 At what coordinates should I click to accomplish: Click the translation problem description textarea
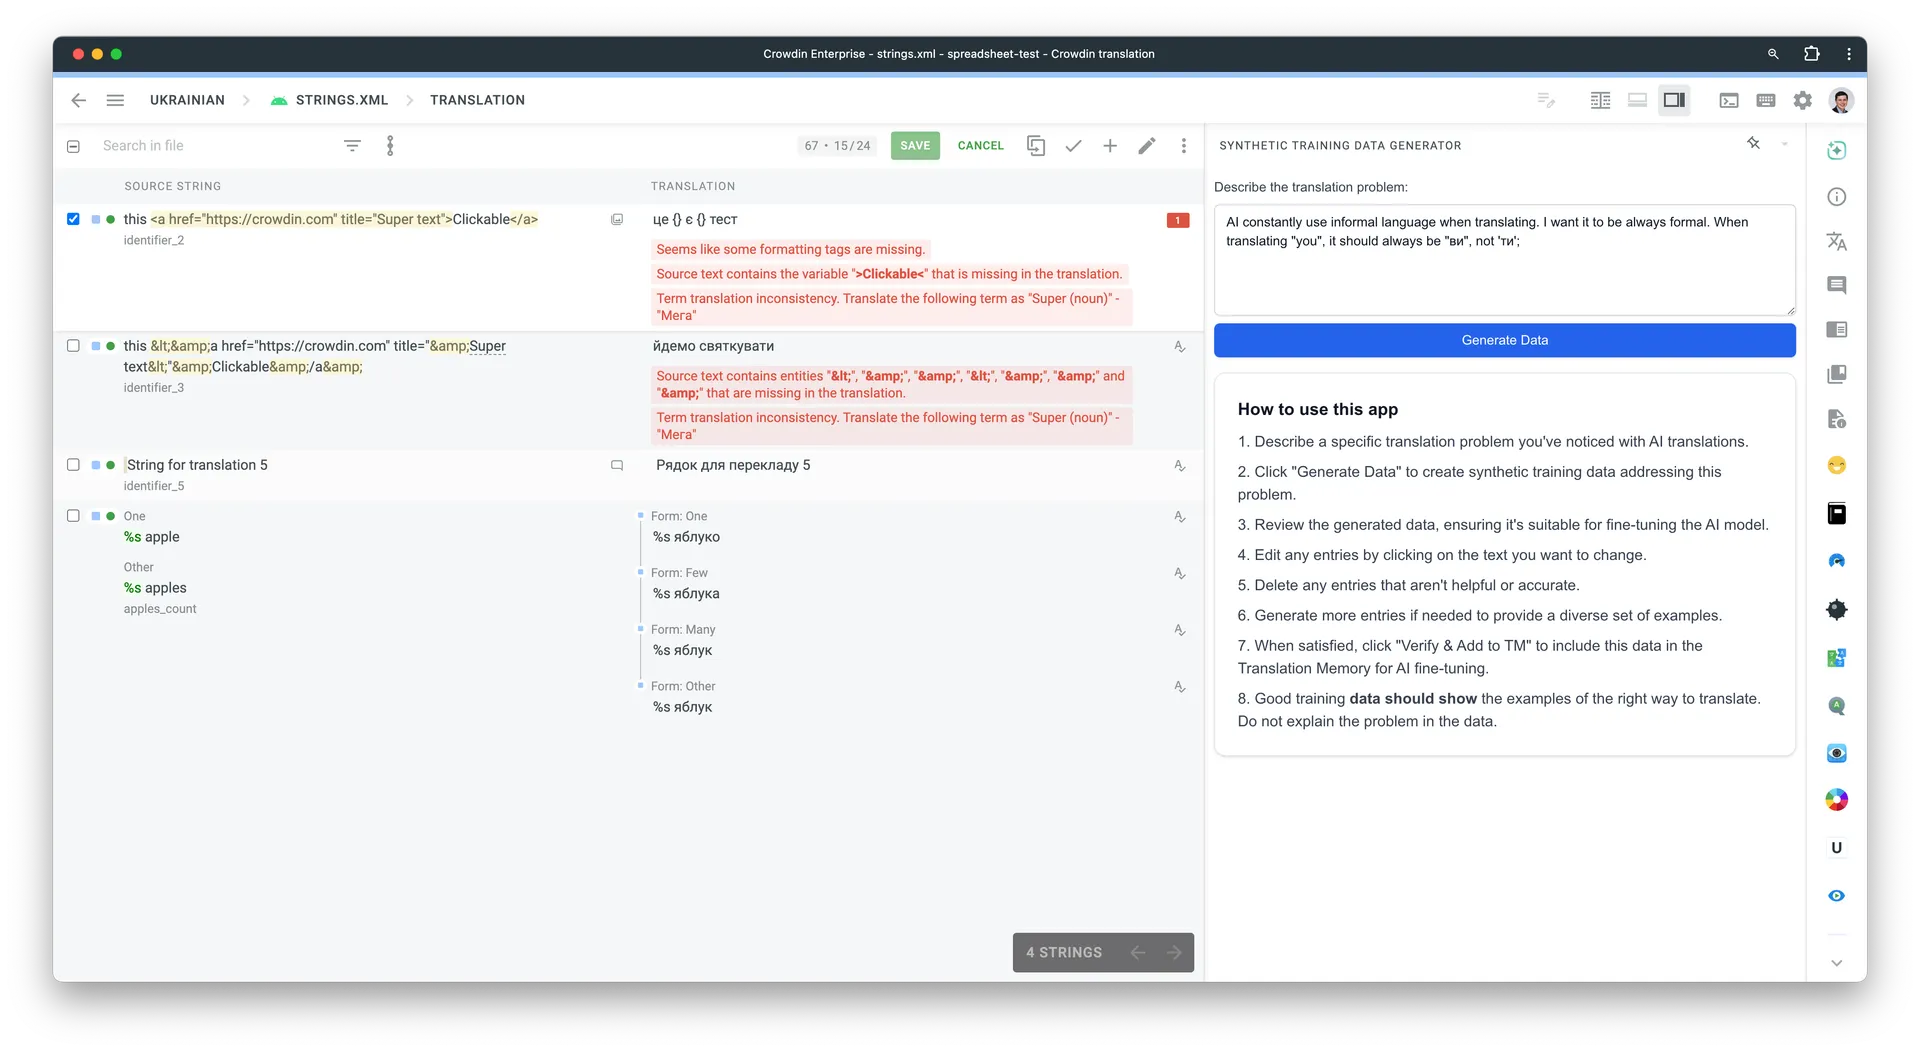(1504, 260)
